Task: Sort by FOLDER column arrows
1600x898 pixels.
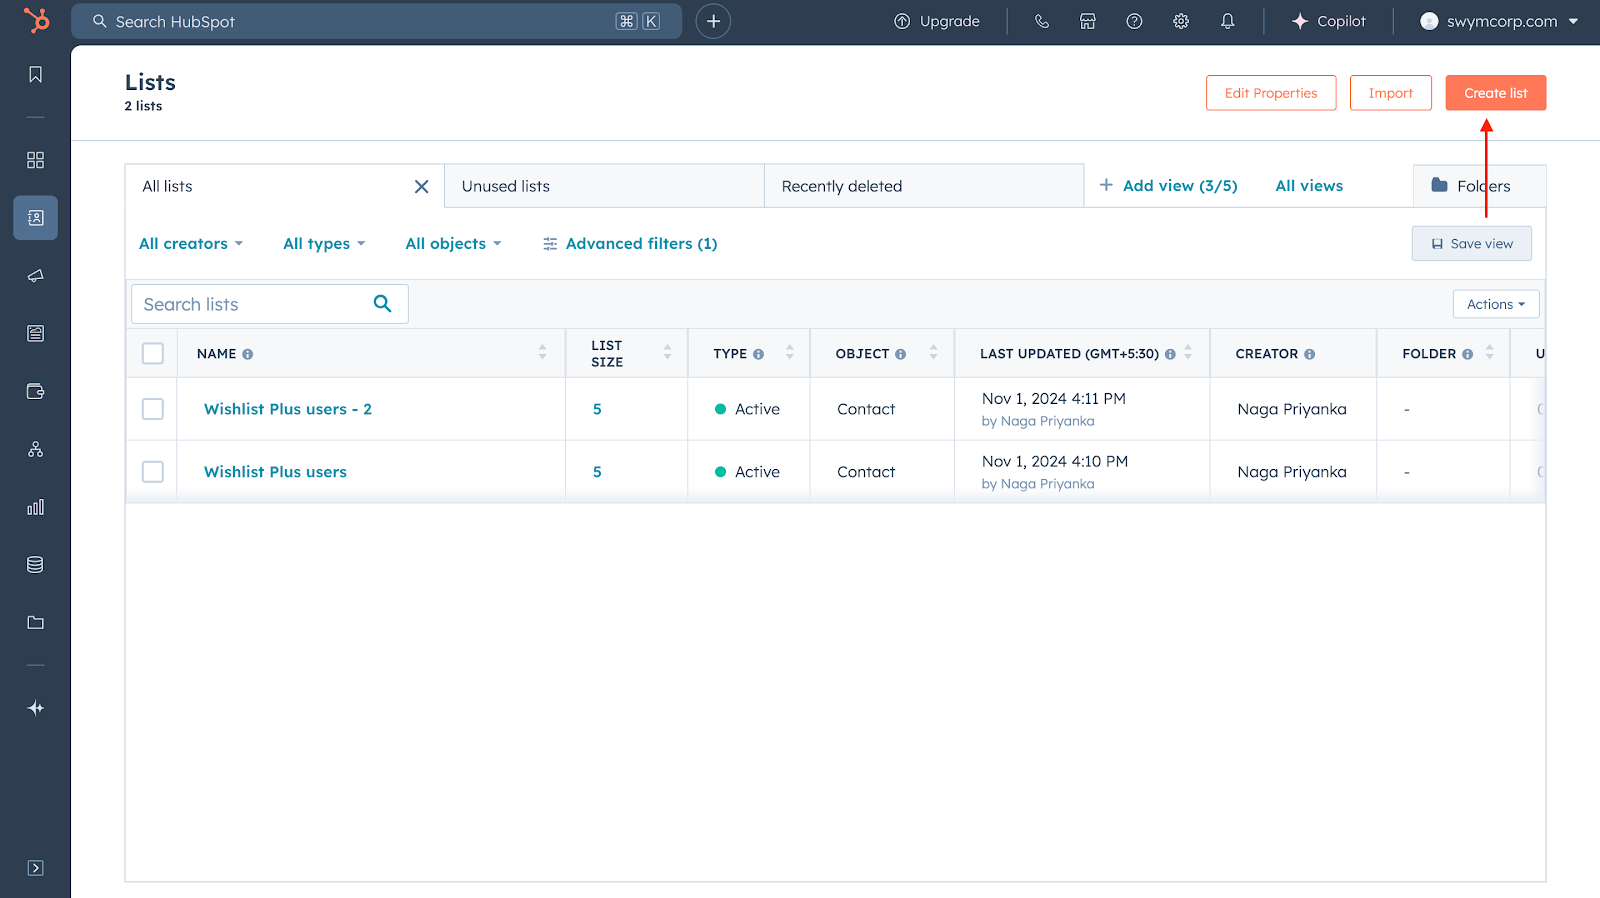Action: (x=1489, y=352)
